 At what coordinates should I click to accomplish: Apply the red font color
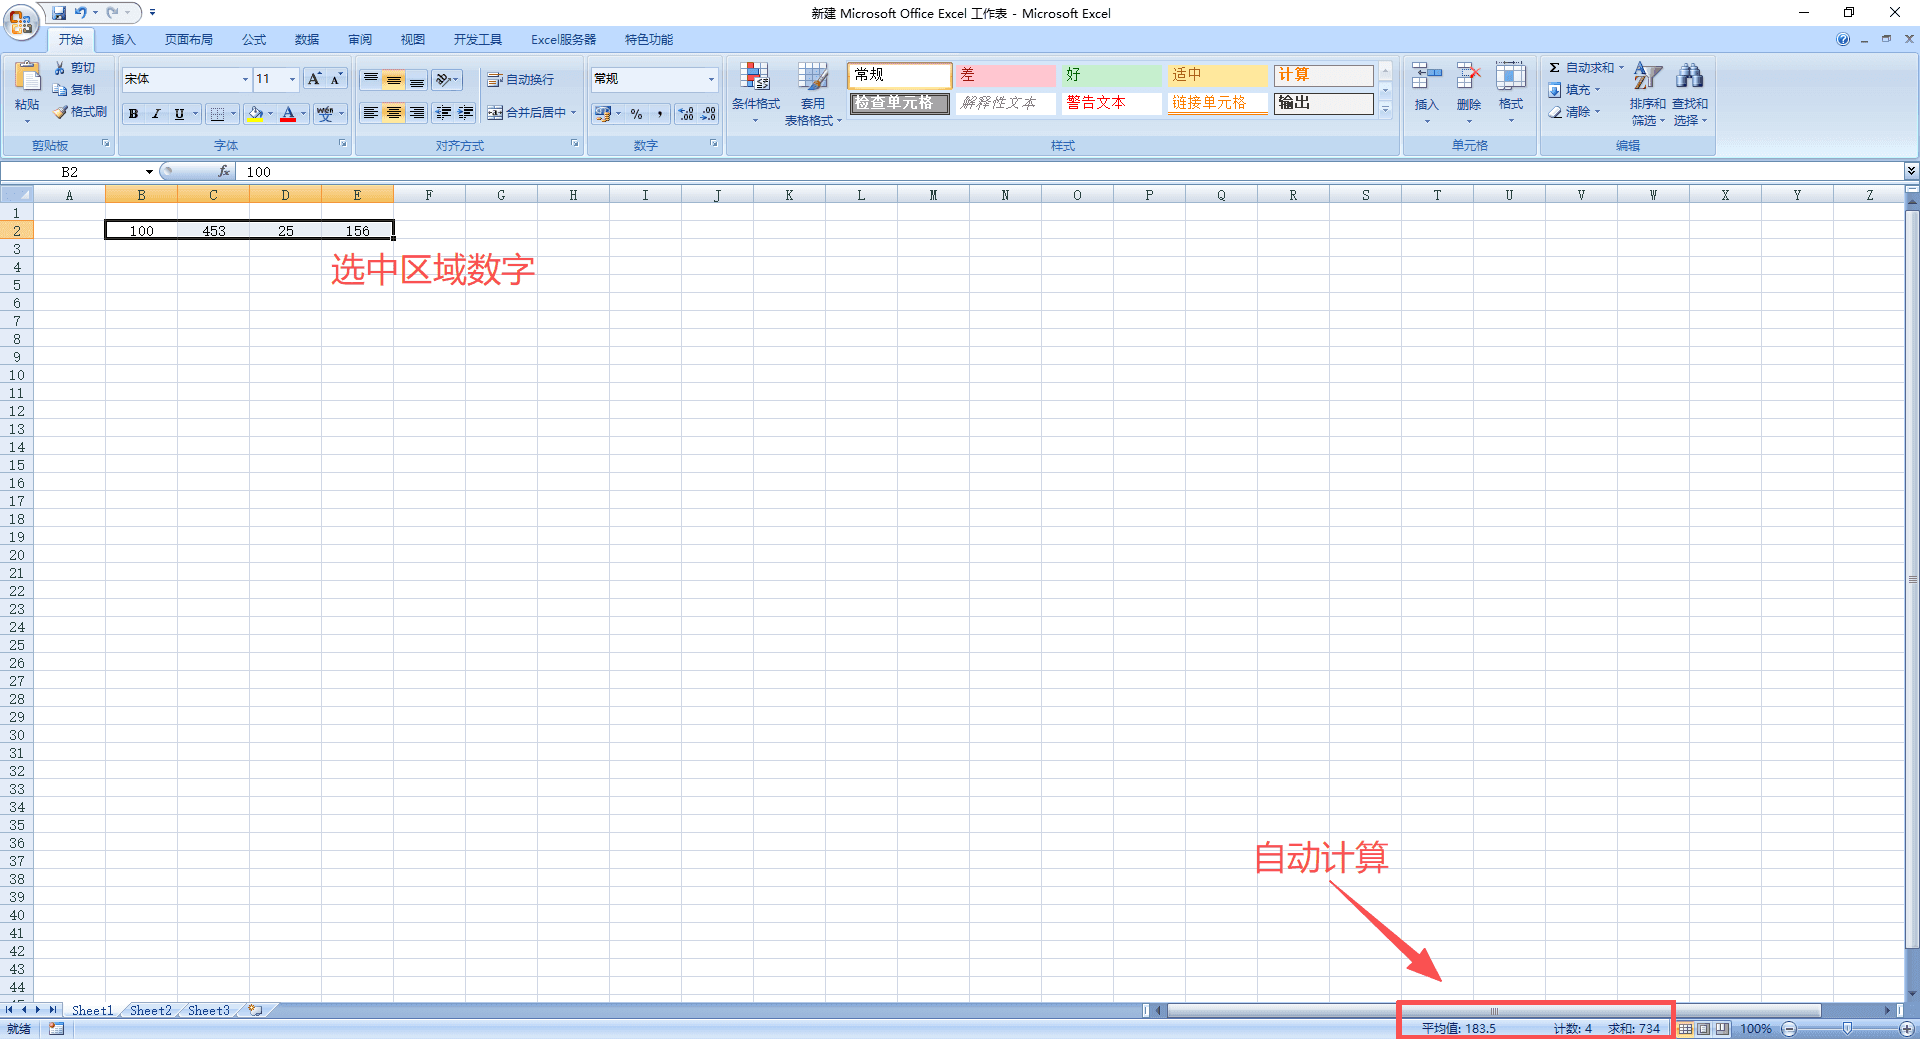(x=288, y=114)
